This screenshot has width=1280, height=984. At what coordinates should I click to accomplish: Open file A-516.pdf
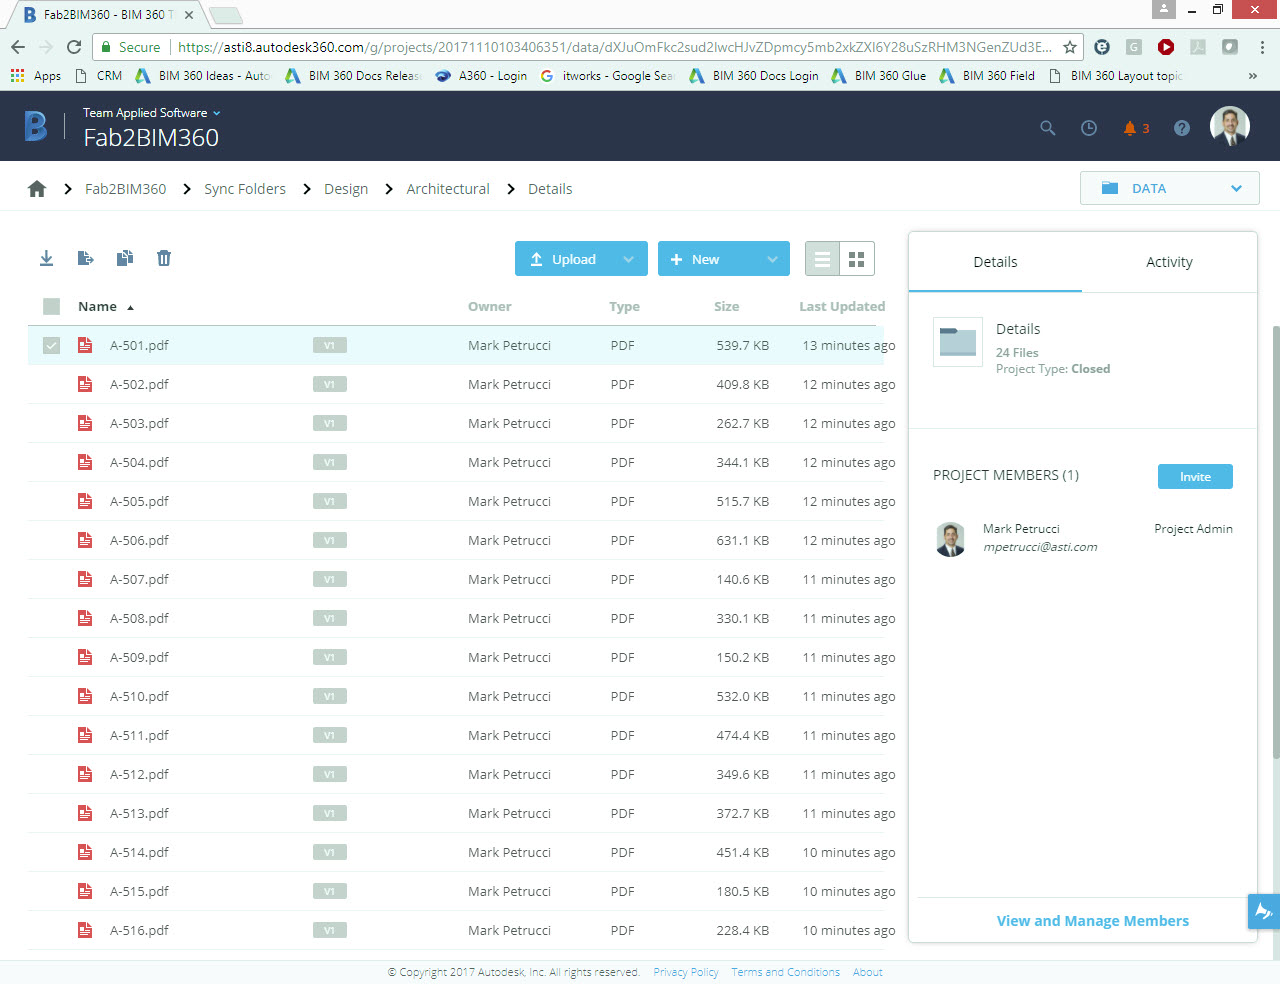click(139, 930)
